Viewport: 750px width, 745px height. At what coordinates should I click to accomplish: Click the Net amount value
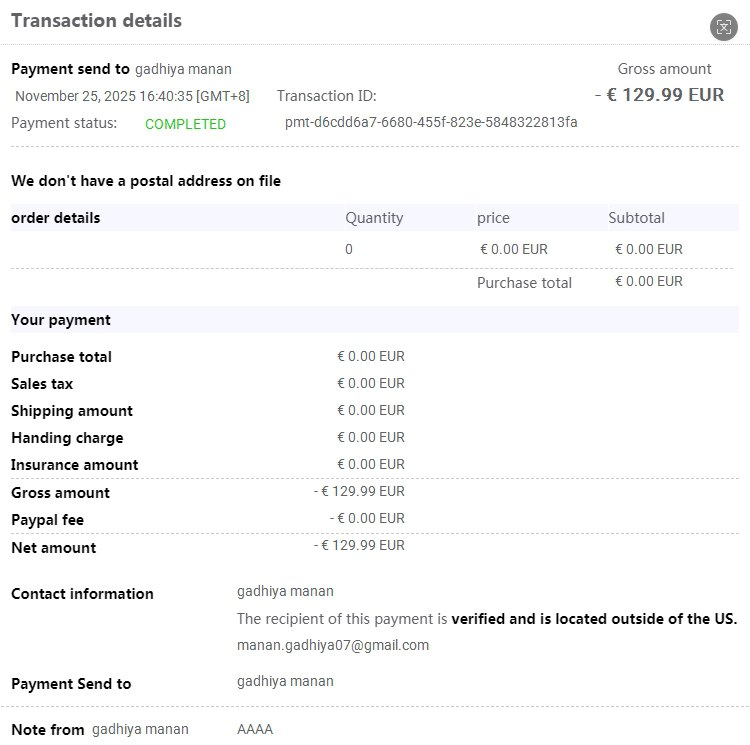(359, 546)
